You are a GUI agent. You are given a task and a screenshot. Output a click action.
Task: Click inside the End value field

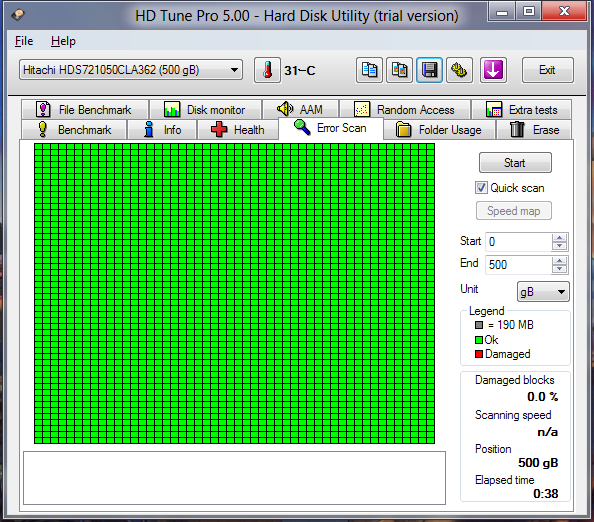pyautogui.click(x=518, y=264)
